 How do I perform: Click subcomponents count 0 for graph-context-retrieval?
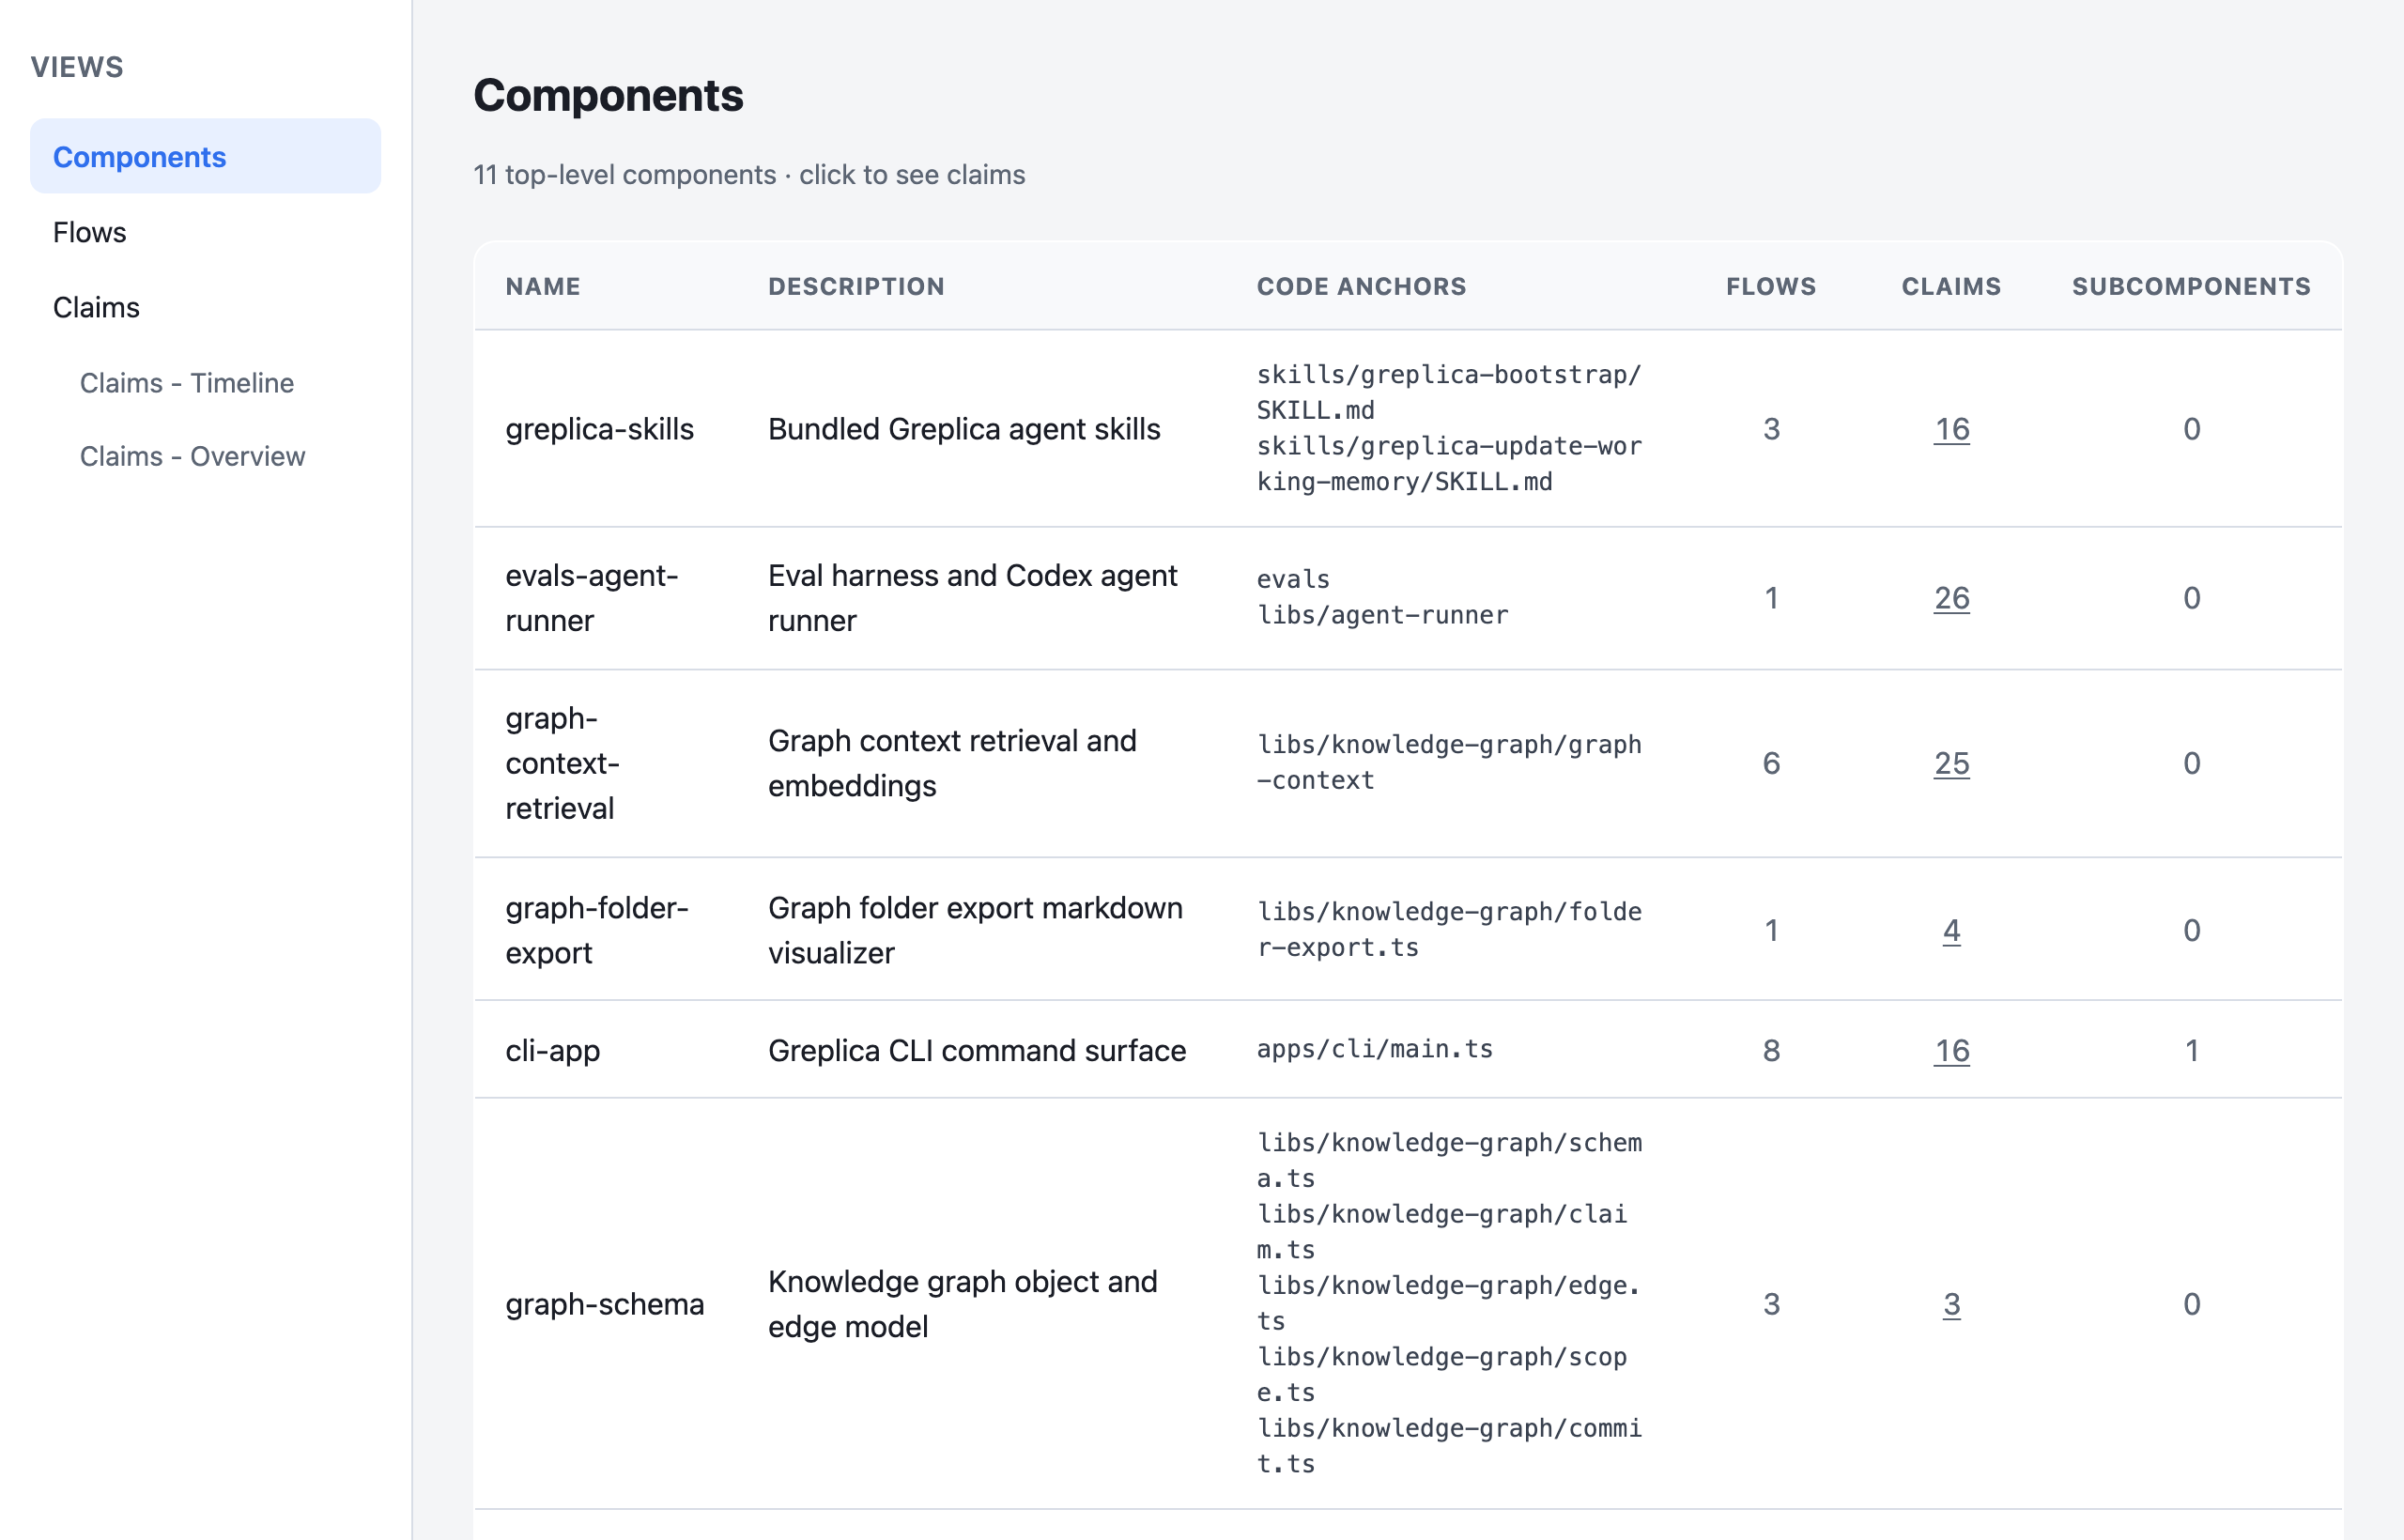(x=2191, y=763)
